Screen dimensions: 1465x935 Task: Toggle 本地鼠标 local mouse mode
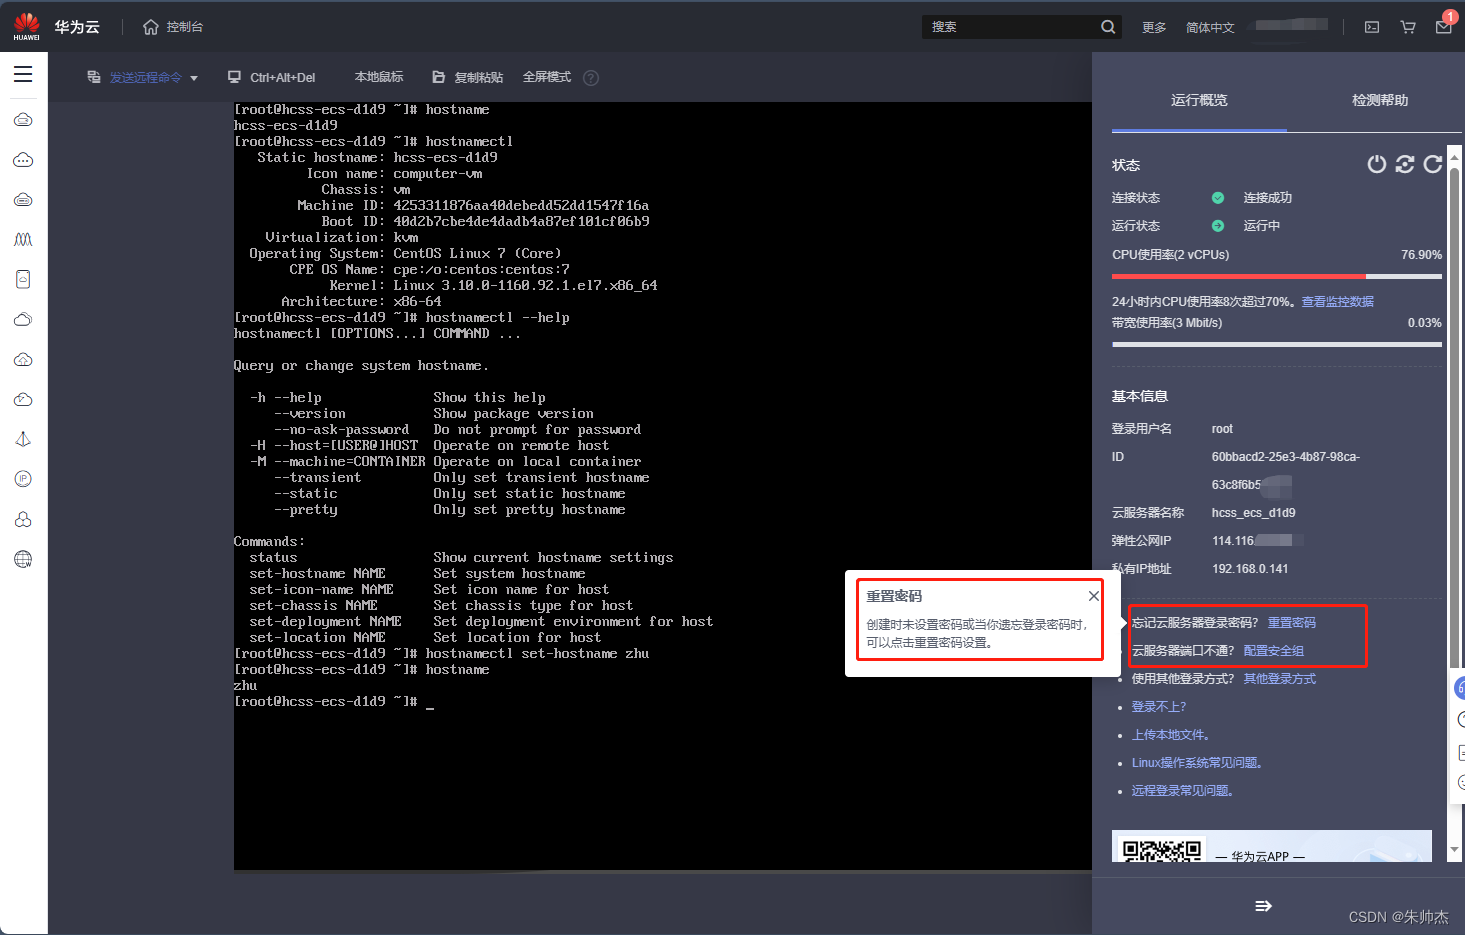379,77
